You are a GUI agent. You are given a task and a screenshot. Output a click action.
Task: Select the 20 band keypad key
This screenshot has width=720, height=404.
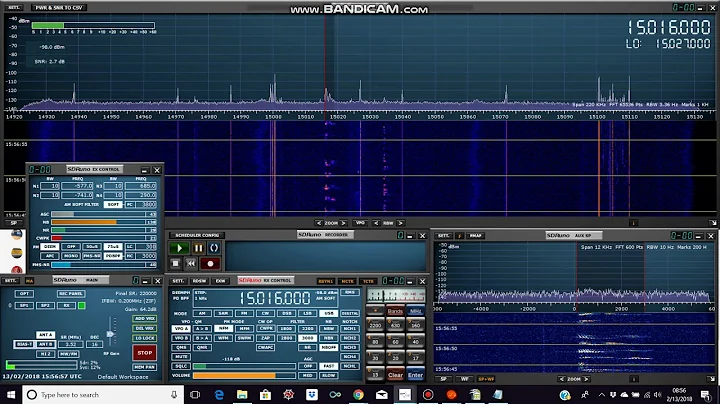tap(395, 358)
